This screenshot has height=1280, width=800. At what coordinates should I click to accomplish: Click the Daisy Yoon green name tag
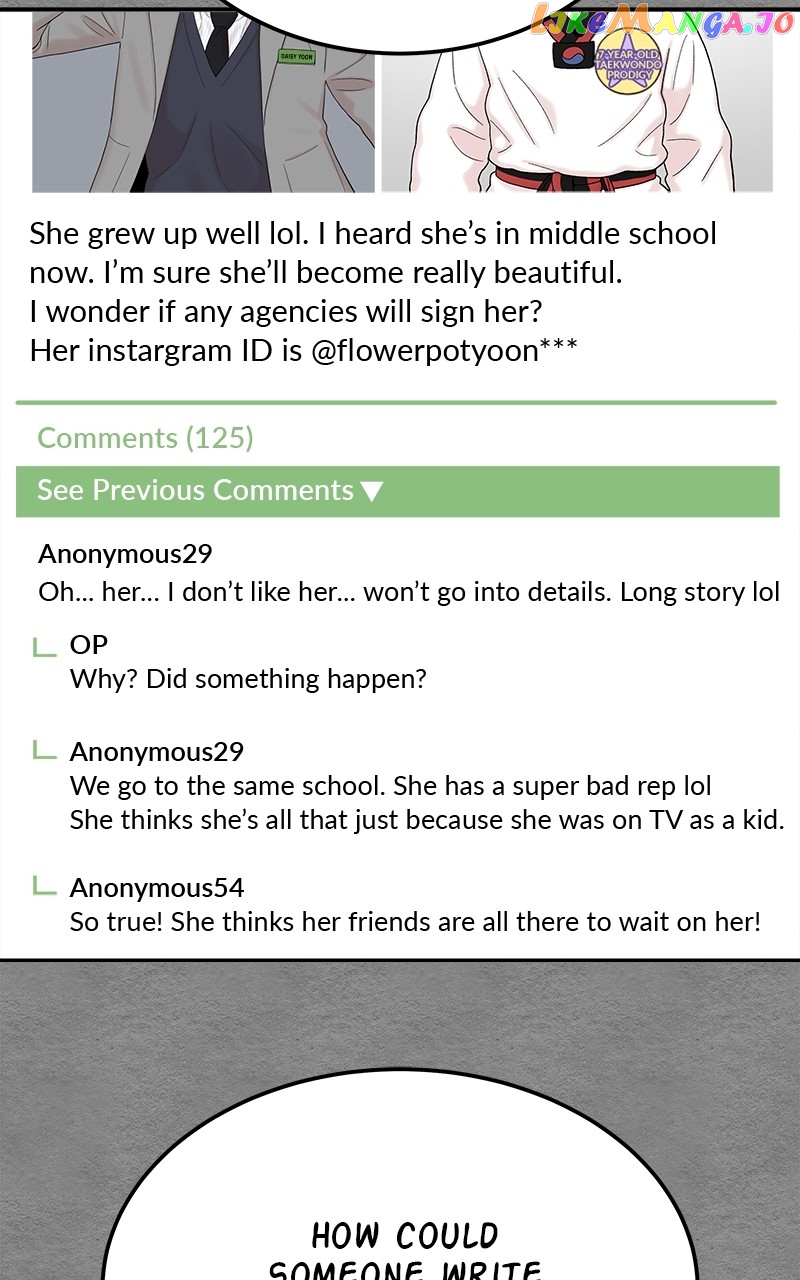click(x=296, y=57)
